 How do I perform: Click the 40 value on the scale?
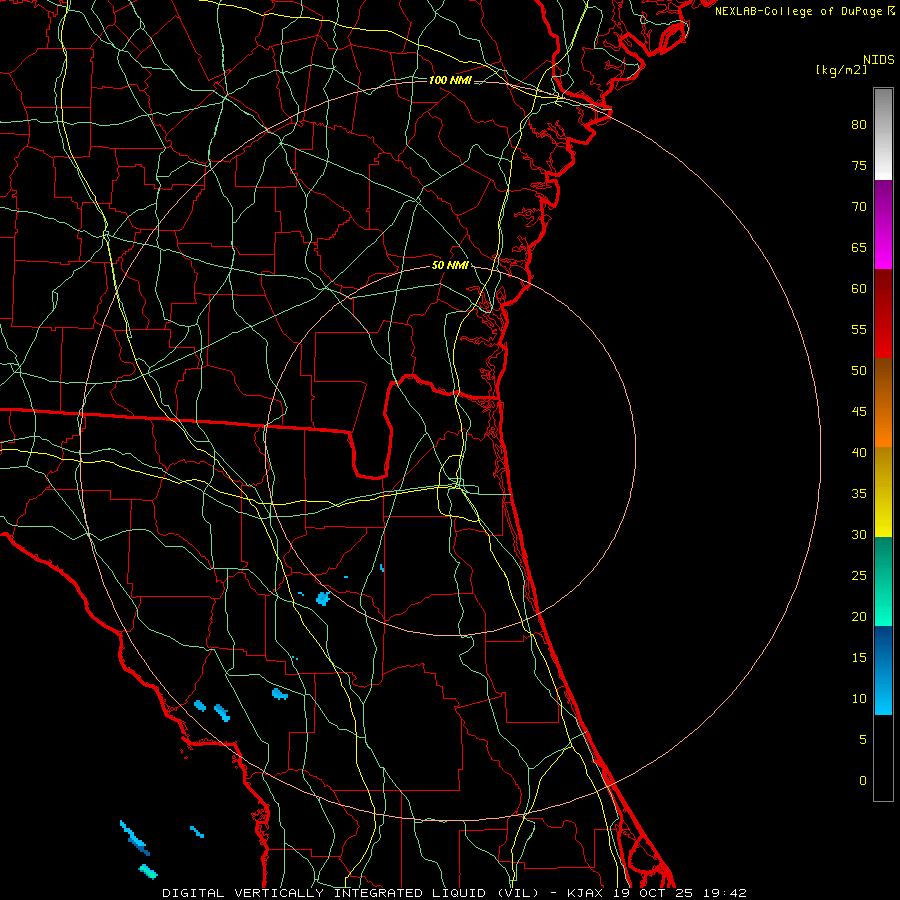click(x=859, y=453)
